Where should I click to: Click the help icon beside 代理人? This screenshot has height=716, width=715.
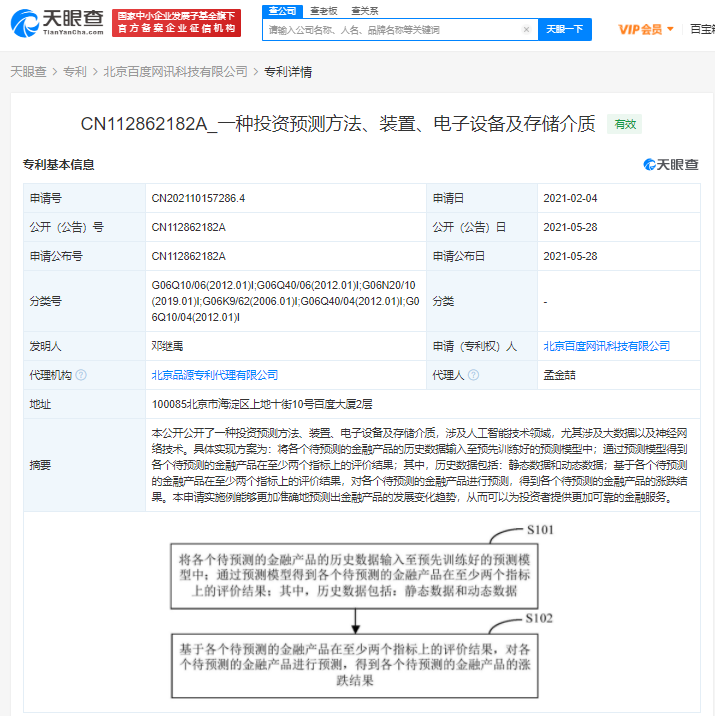point(475,375)
